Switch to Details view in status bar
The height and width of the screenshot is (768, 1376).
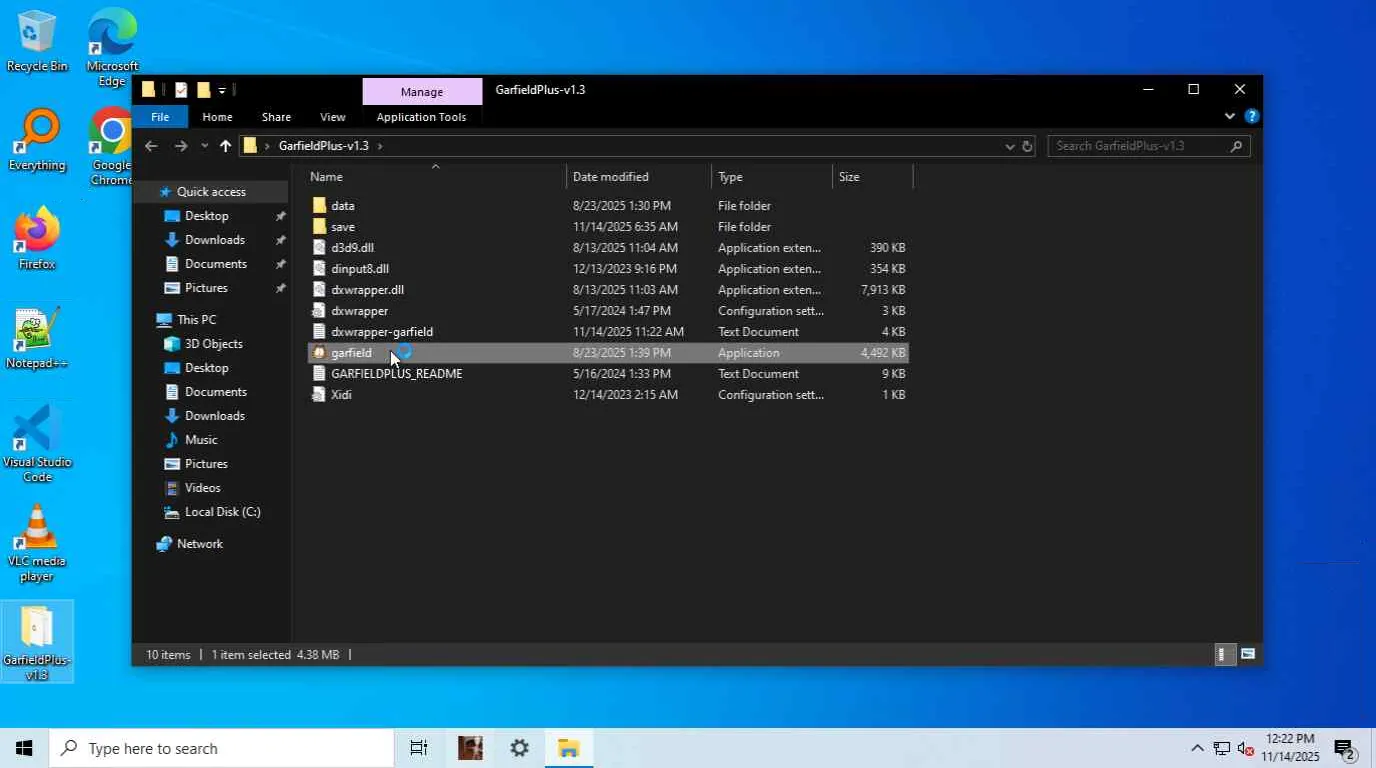[1223, 655]
